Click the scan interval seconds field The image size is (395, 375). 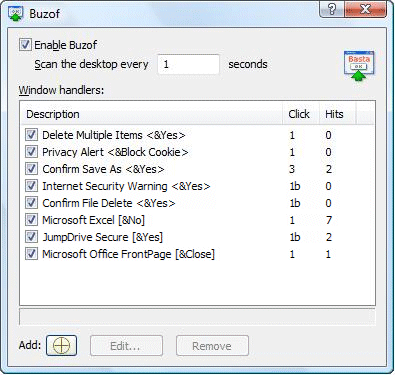click(189, 64)
